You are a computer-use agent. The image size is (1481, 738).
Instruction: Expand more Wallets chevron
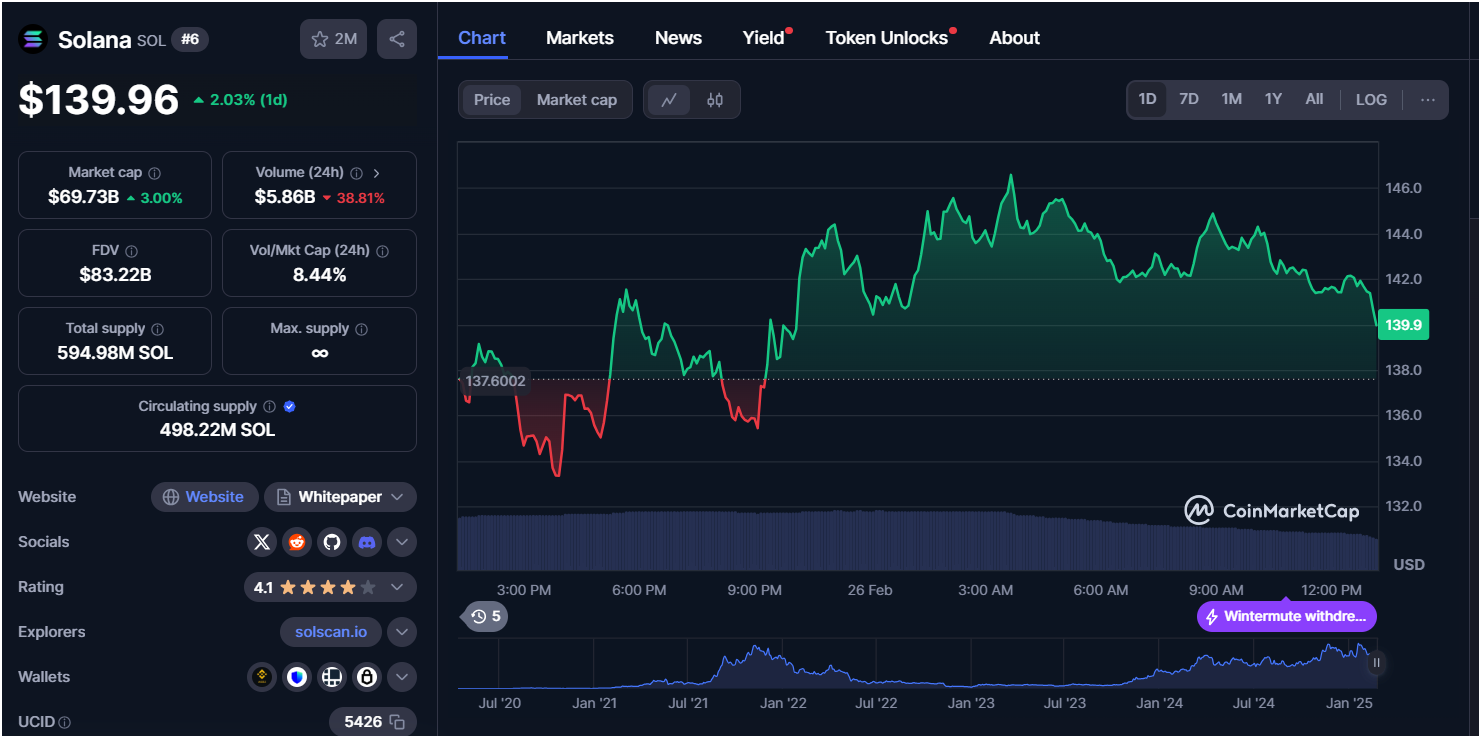[401, 677]
